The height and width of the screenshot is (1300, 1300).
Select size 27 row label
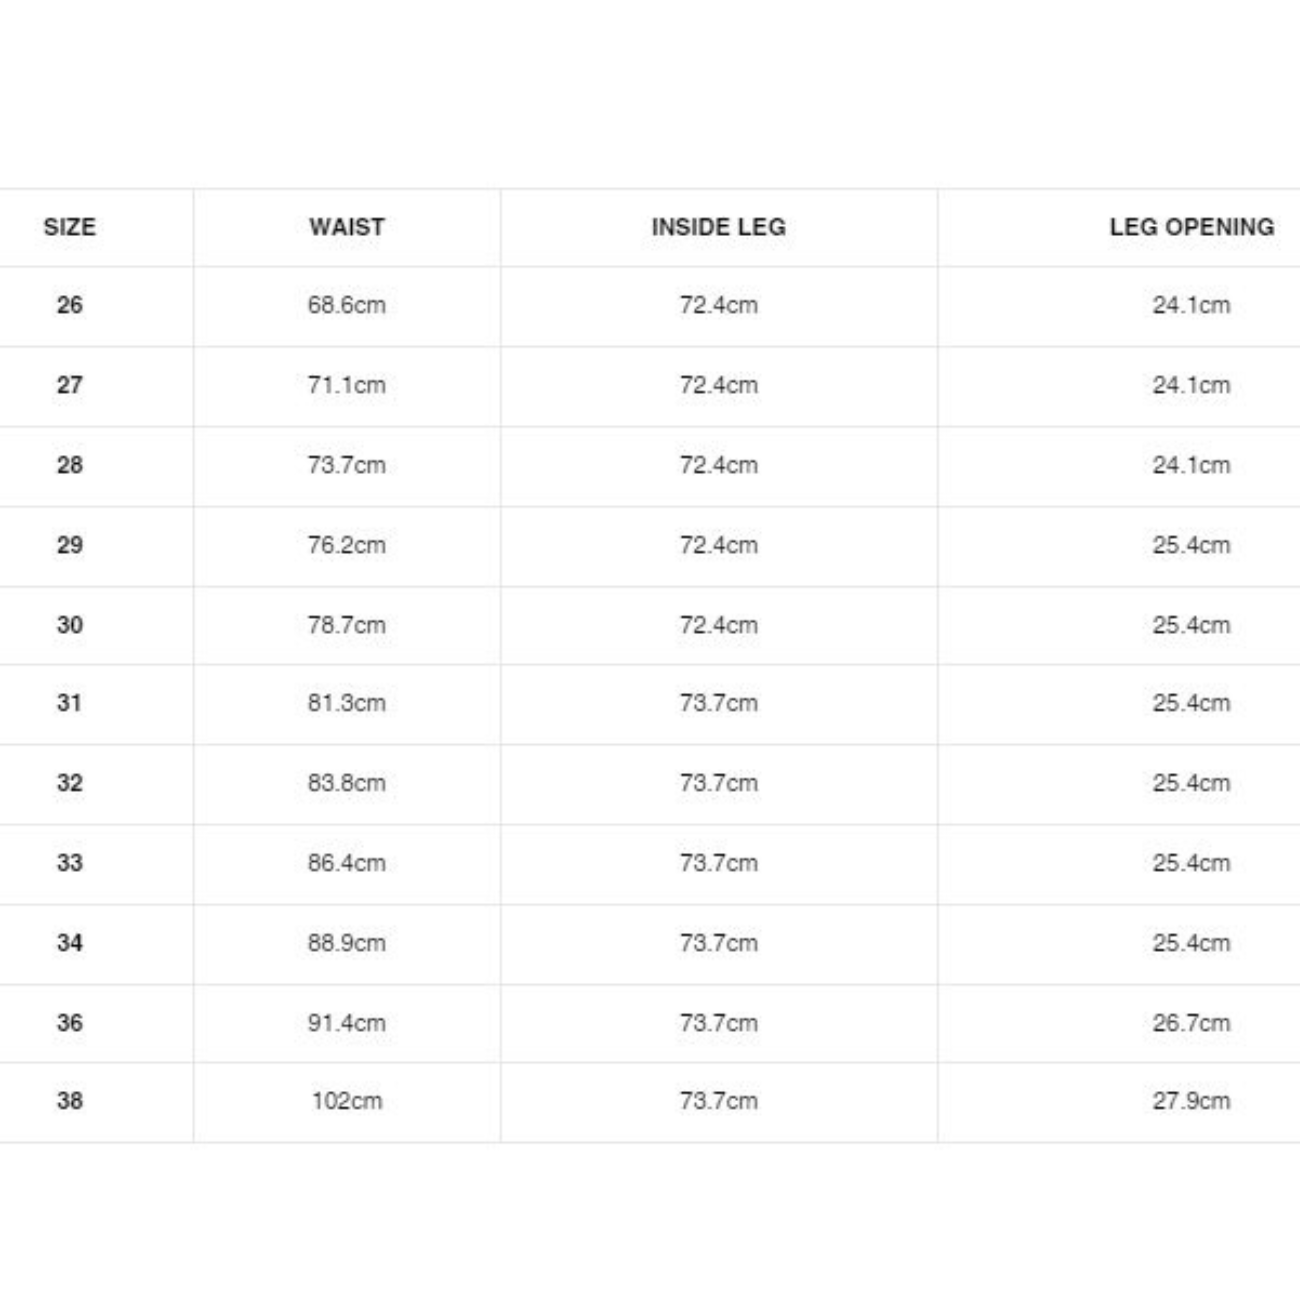[x=69, y=385]
